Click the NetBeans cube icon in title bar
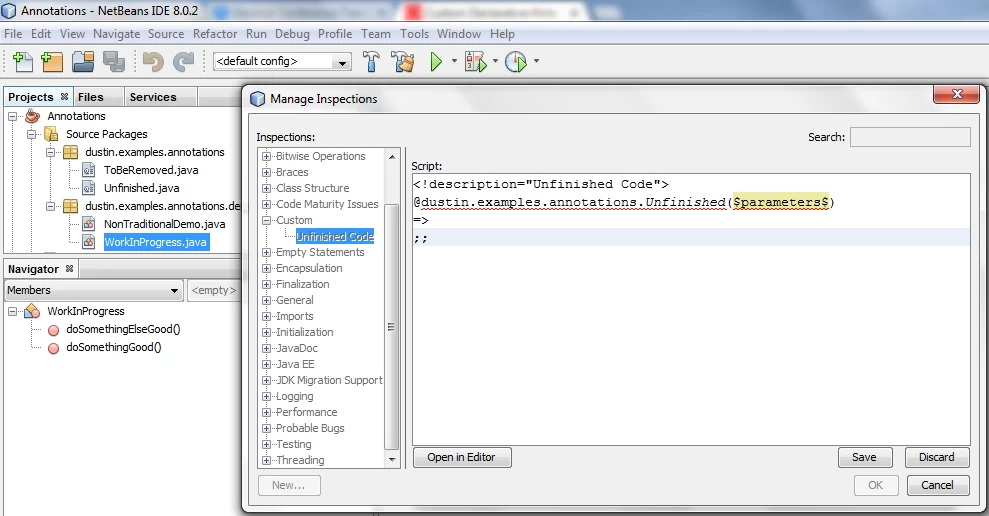Screen dimensions: 989x516 9,11
